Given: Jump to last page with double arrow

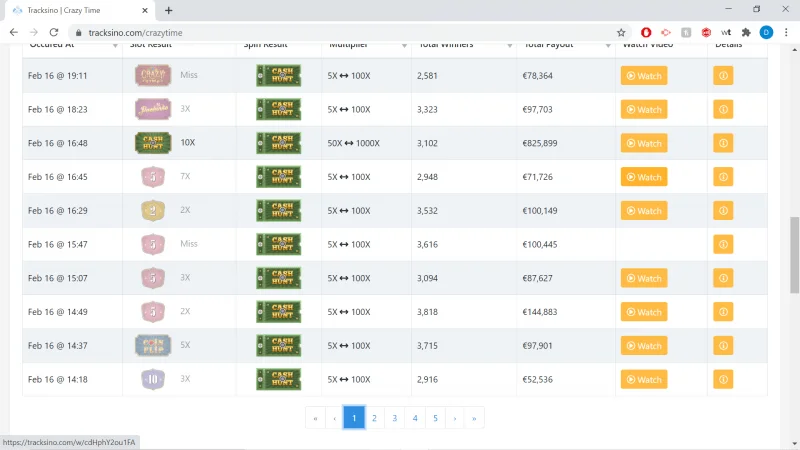Looking at the screenshot, I should pyautogui.click(x=474, y=418).
